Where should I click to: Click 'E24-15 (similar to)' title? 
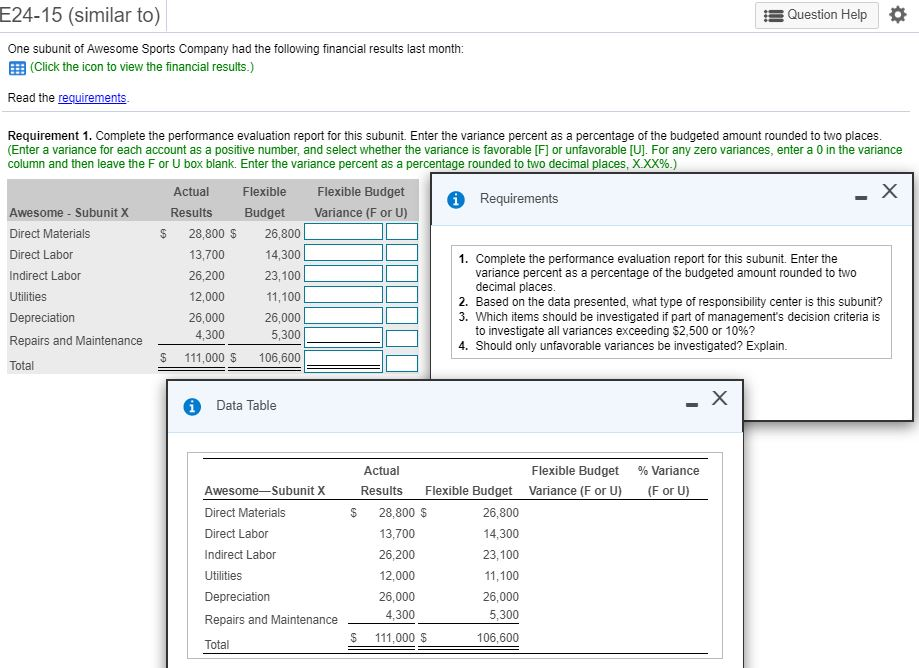click(x=80, y=15)
